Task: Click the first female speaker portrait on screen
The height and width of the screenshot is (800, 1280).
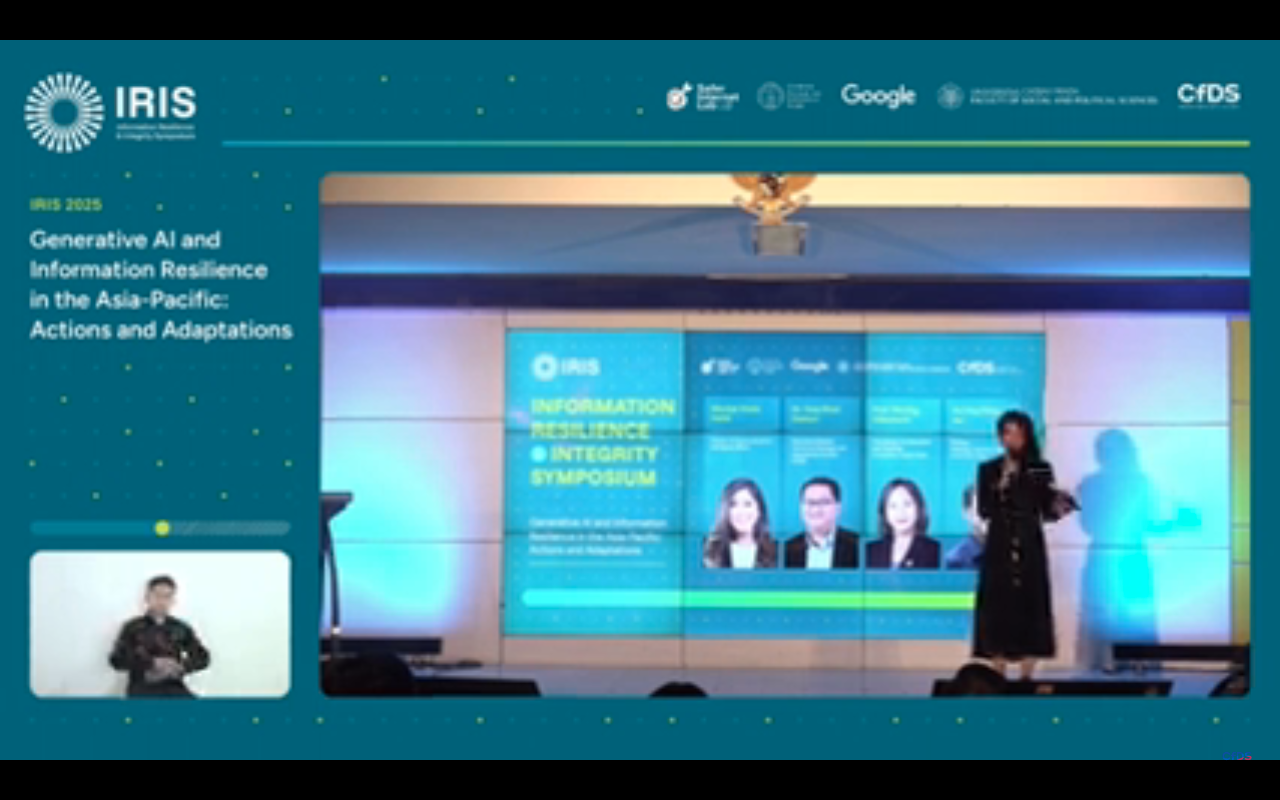Action: click(740, 524)
